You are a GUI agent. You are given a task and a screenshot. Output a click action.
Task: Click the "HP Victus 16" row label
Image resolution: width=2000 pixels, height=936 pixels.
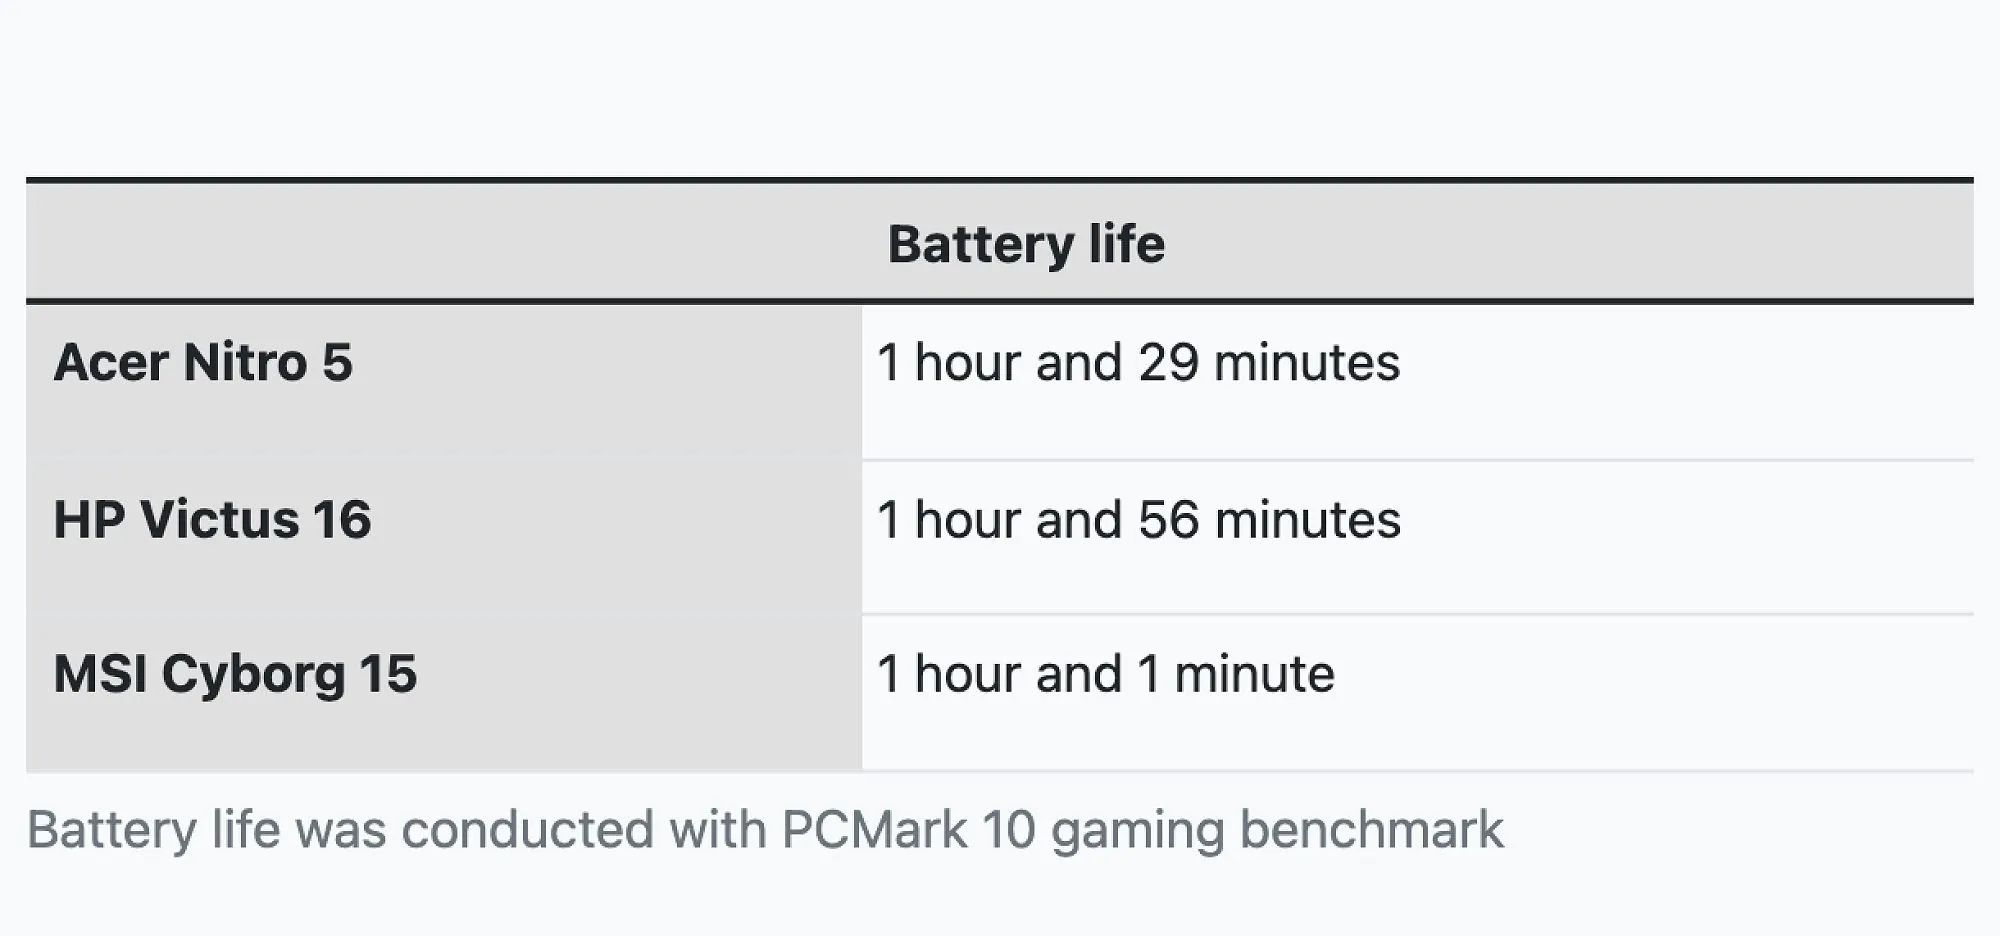(x=212, y=520)
